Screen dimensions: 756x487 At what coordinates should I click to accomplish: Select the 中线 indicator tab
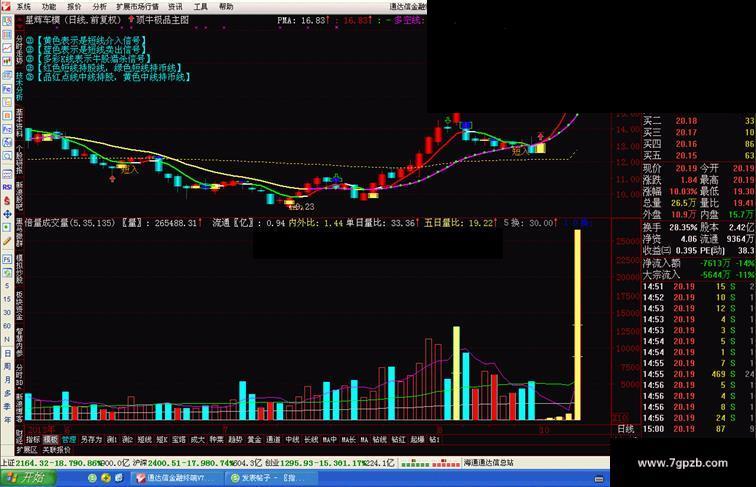tap(292, 440)
